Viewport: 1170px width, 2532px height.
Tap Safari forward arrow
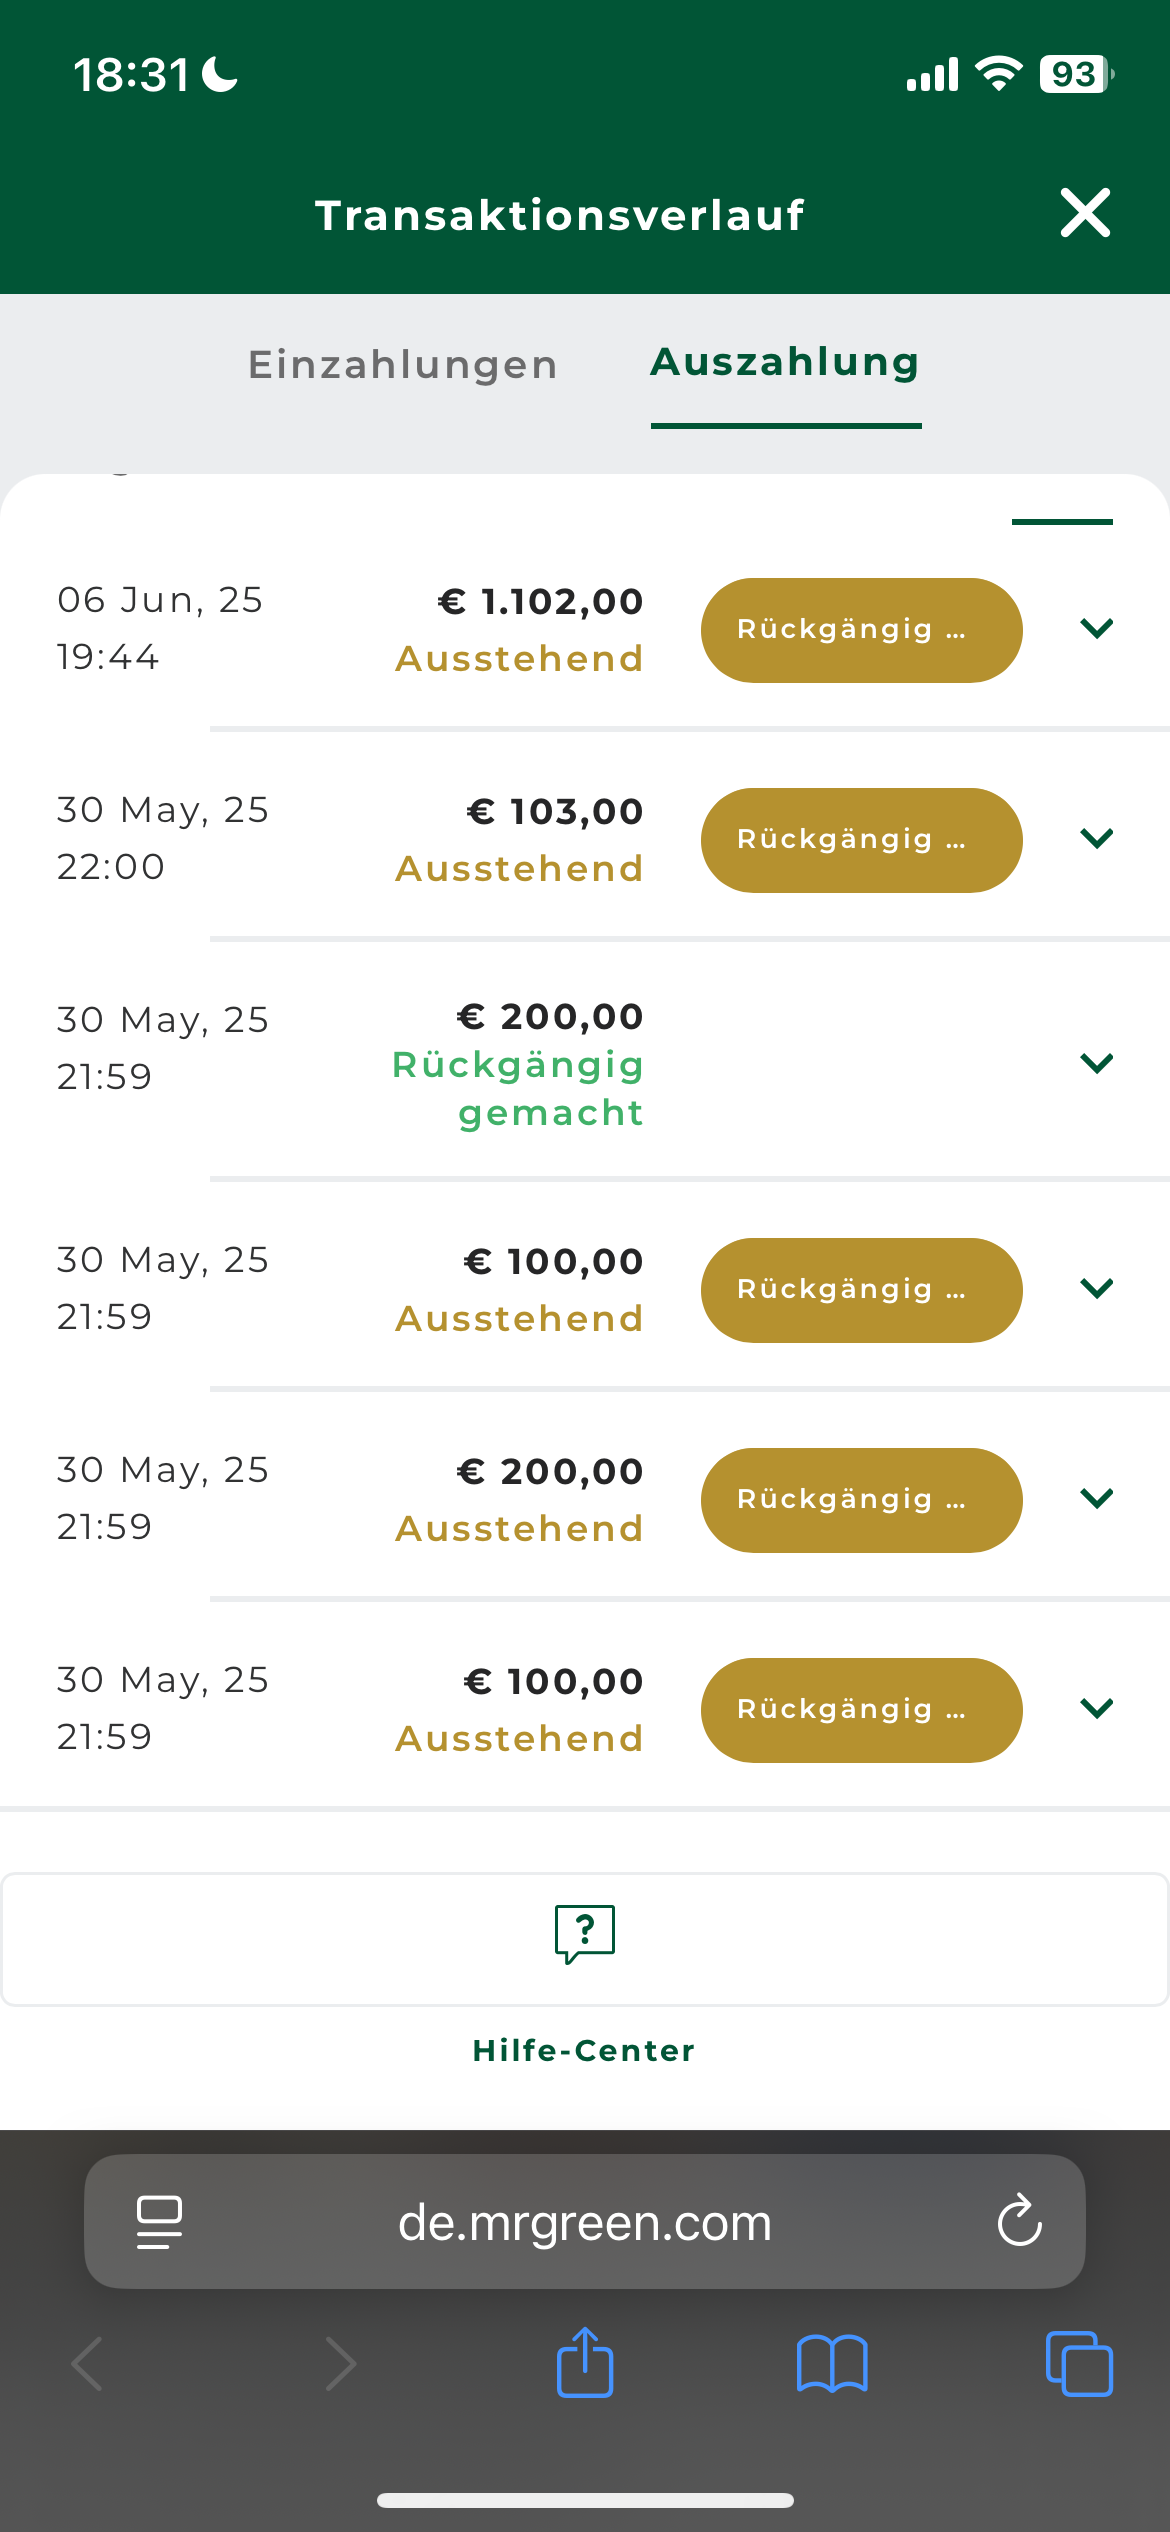tap(340, 2364)
